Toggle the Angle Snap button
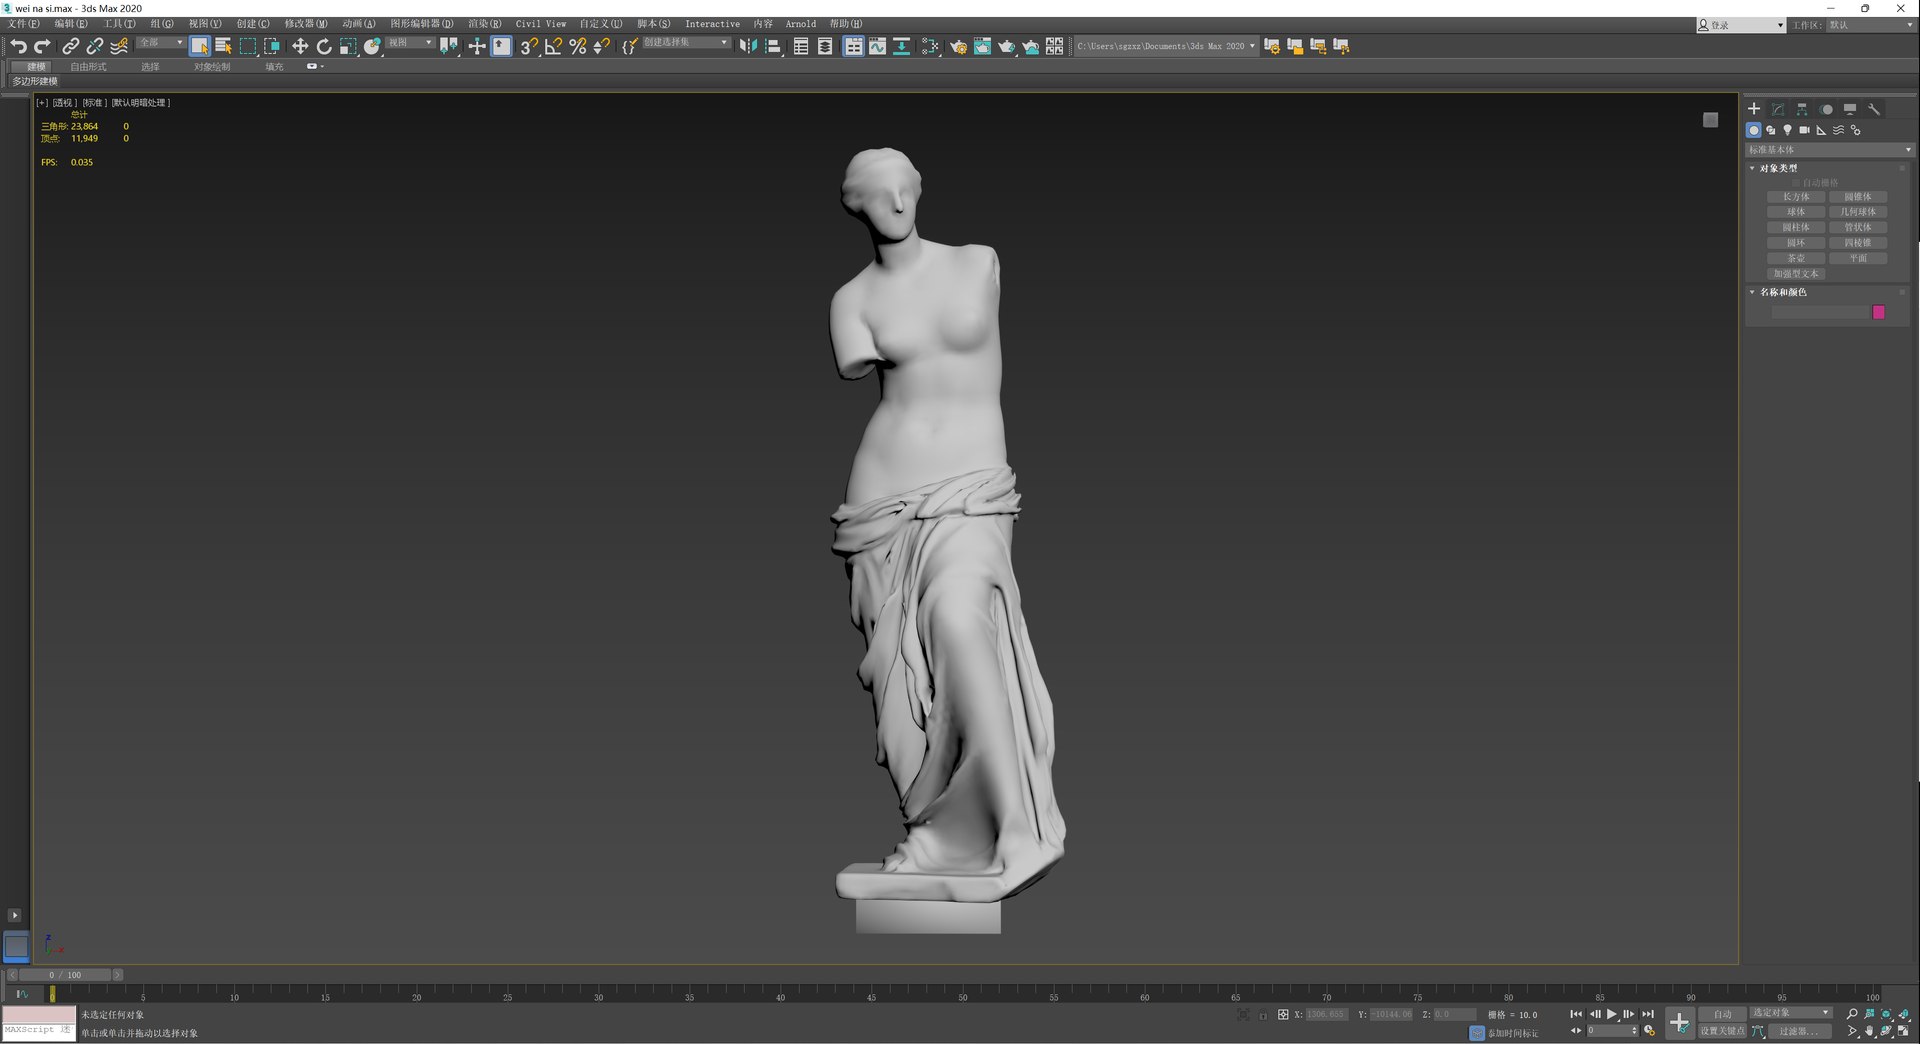 (553, 46)
